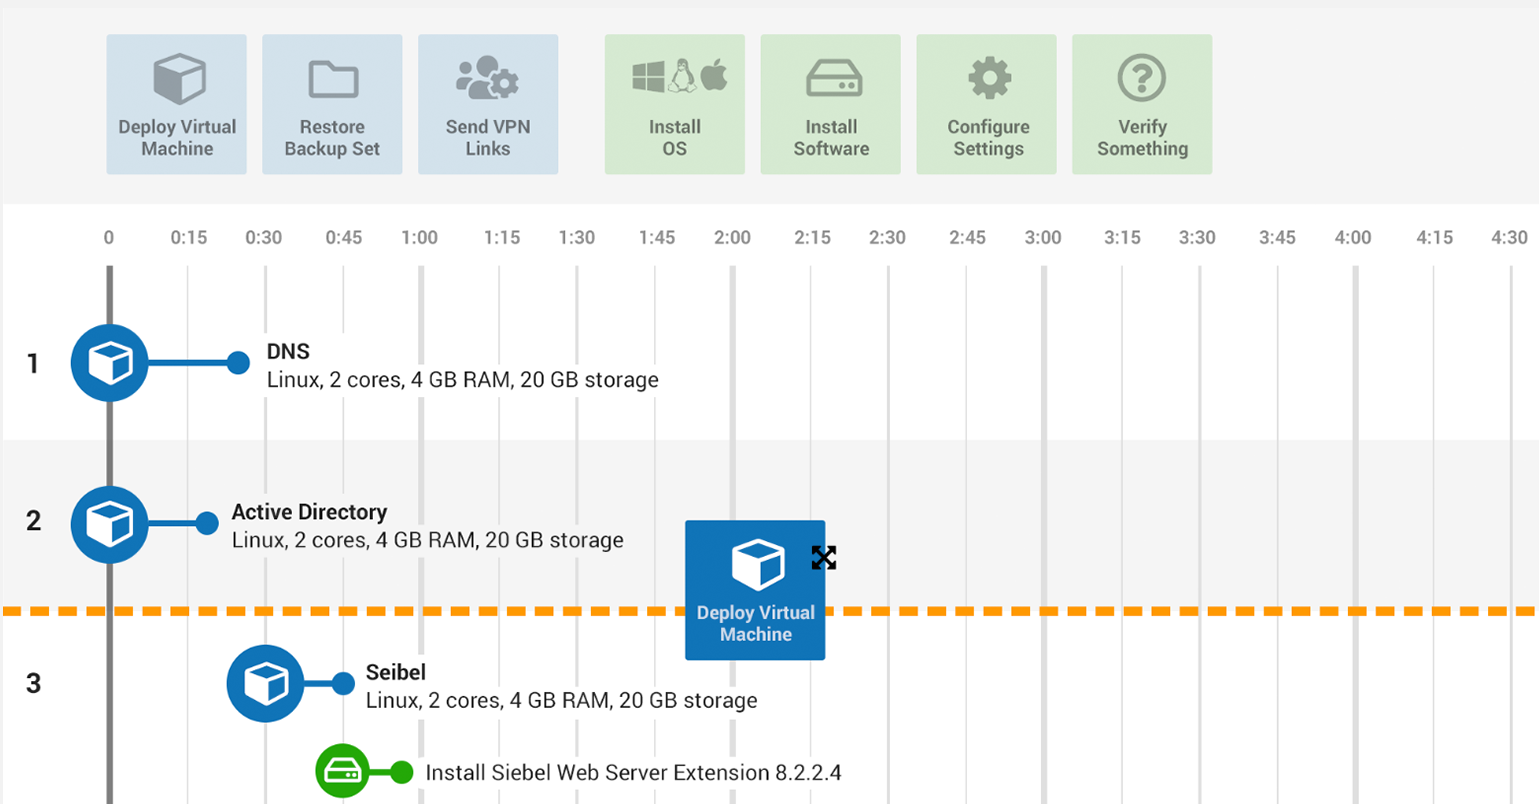Select the dragged Deploy Virtual Machine tile
Viewport: 1539px width, 804px height.
coord(755,590)
